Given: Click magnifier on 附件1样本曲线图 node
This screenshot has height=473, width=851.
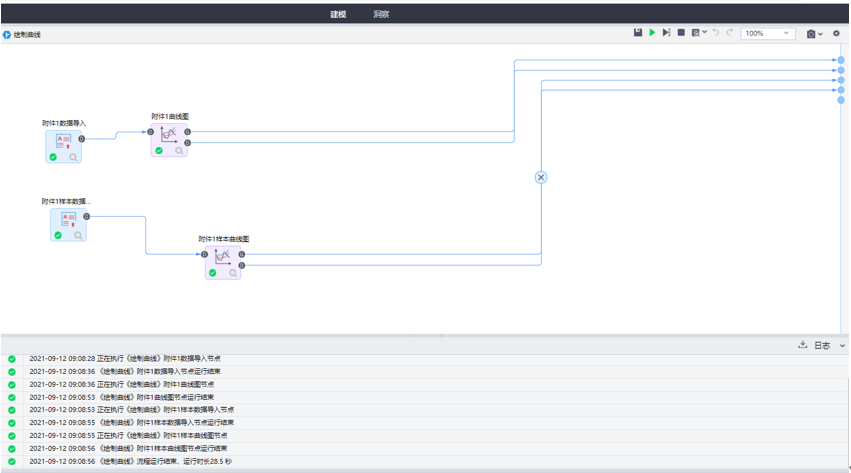Looking at the screenshot, I should [x=233, y=272].
